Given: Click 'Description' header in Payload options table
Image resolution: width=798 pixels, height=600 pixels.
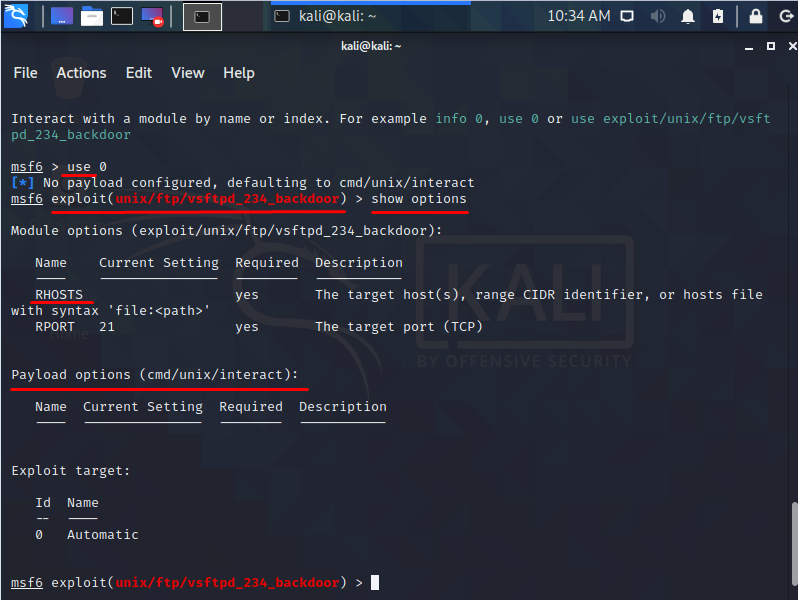Looking at the screenshot, I should [x=343, y=407].
